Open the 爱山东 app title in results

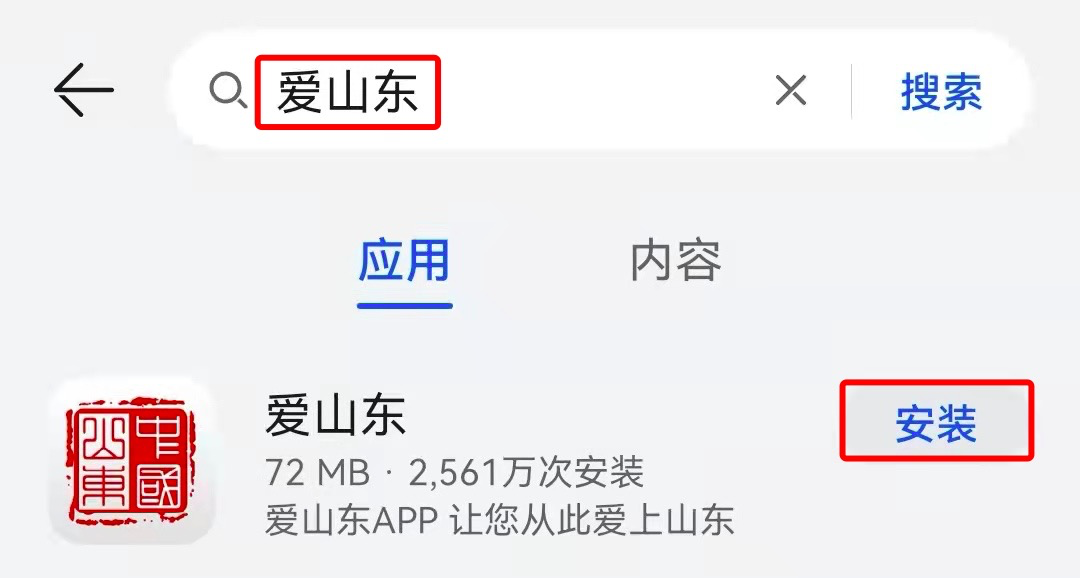point(335,415)
